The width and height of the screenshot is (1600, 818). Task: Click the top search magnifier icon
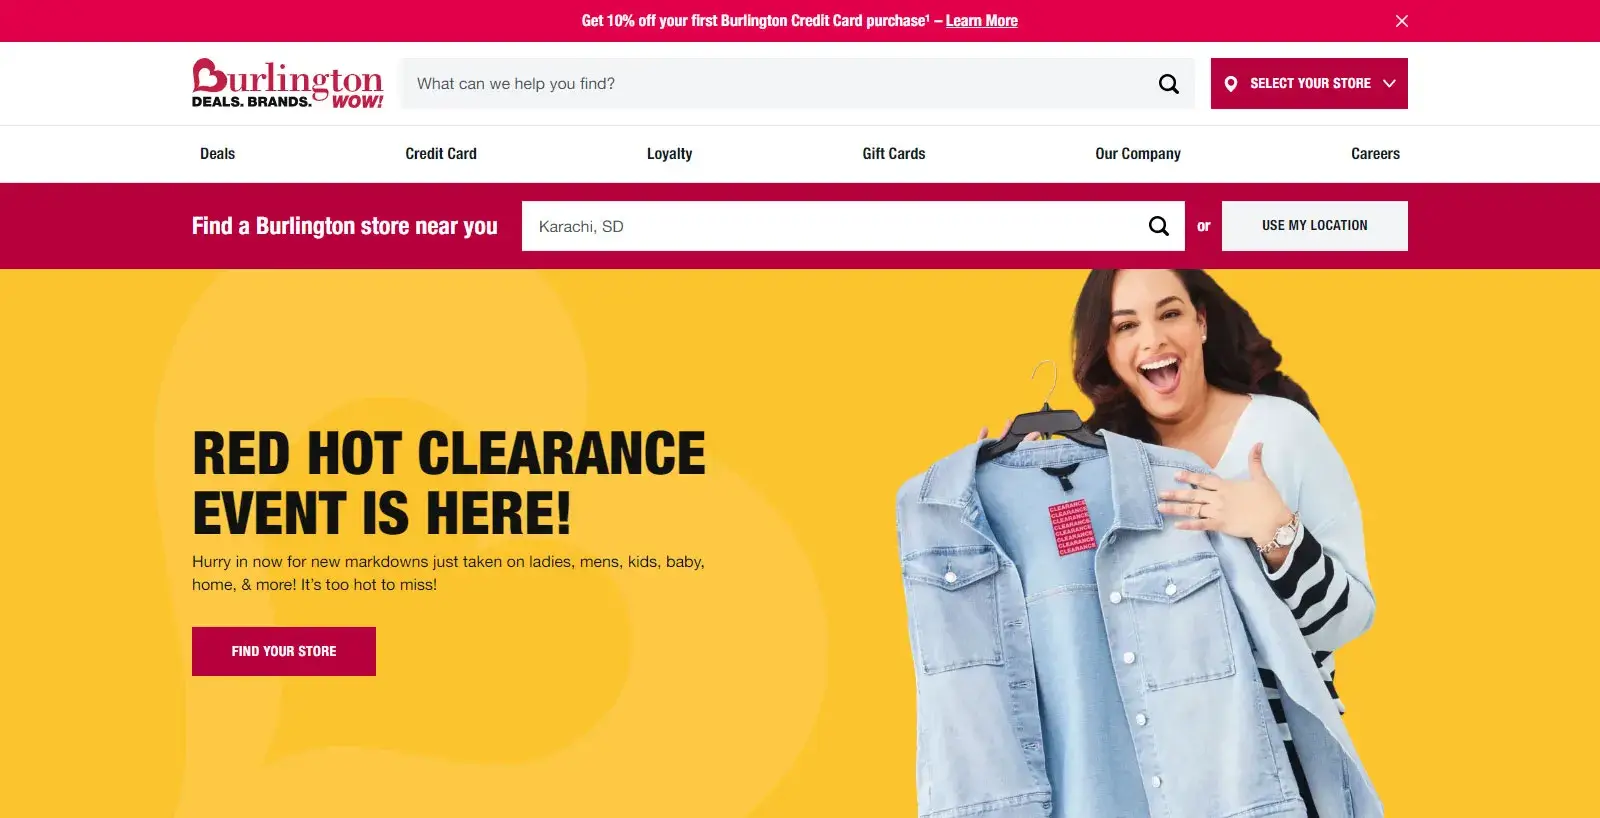click(1168, 84)
